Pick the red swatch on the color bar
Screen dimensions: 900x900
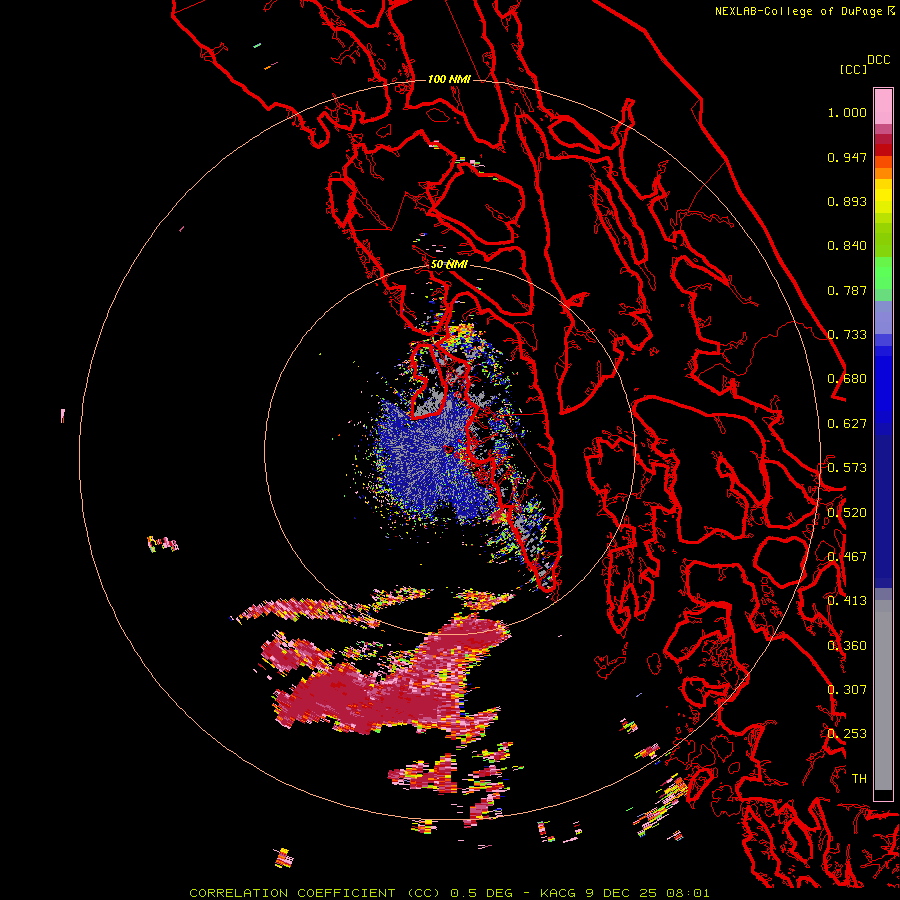[883, 150]
